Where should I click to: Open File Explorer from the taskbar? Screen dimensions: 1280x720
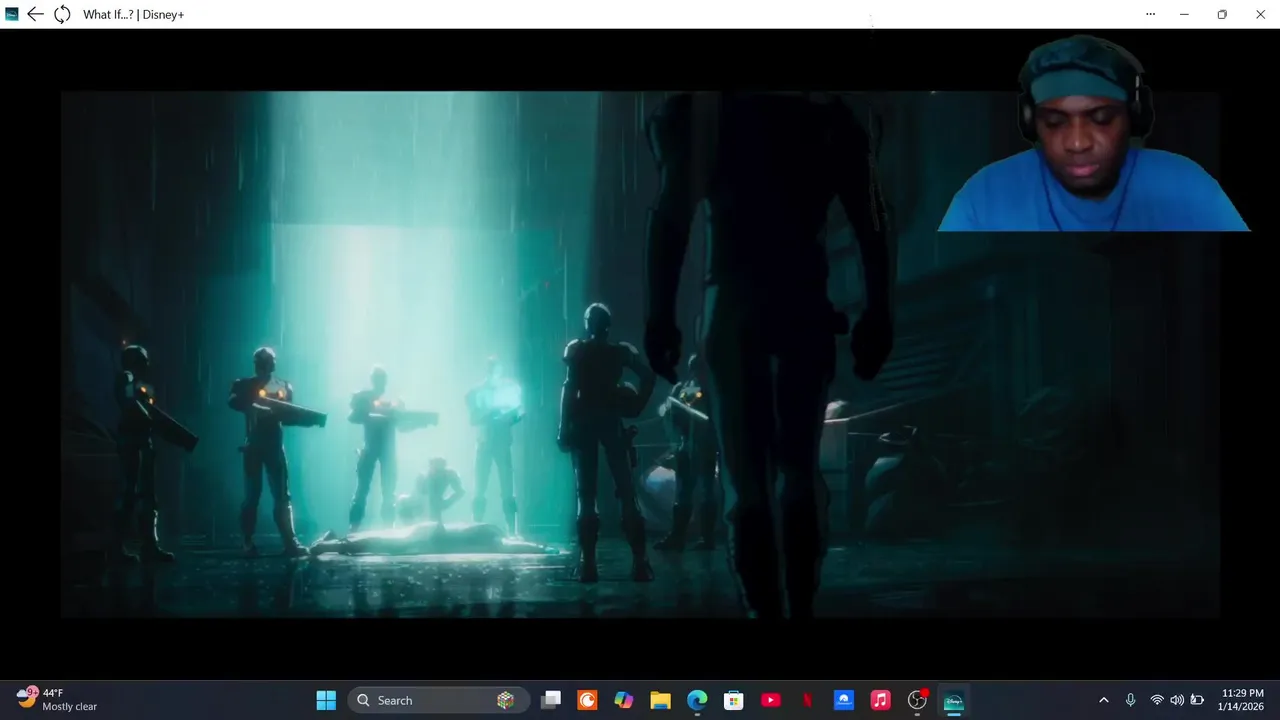tap(660, 700)
